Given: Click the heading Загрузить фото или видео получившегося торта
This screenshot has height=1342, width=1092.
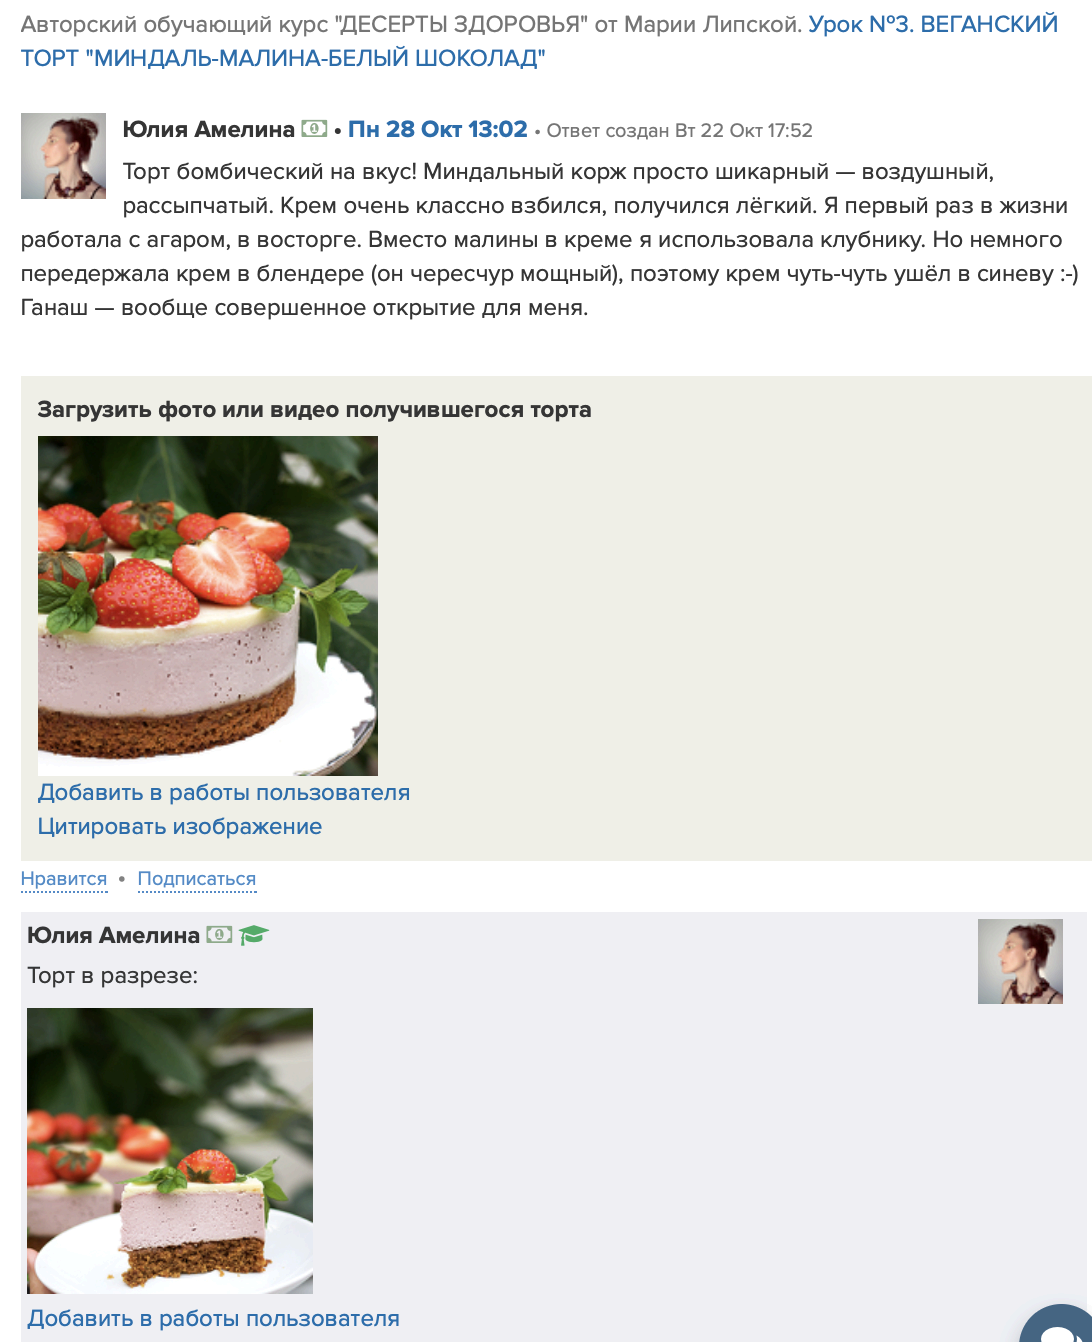Looking at the screenshot, I should tap(314, 409).
